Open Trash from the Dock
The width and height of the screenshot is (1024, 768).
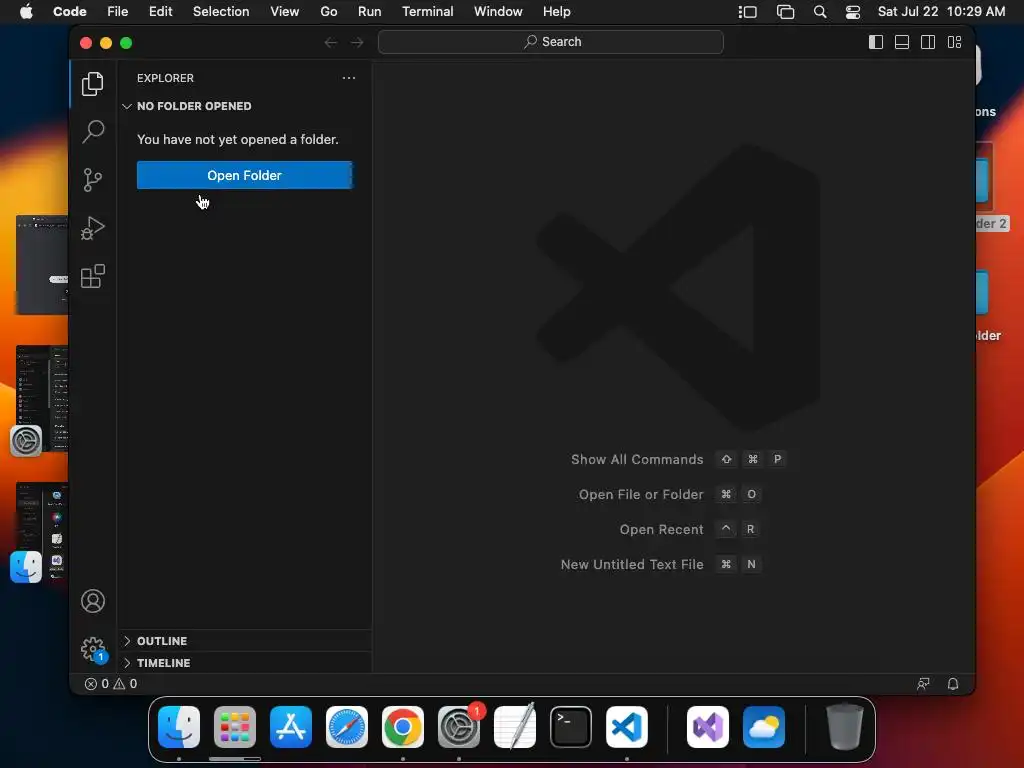click(x=845, y=726)
